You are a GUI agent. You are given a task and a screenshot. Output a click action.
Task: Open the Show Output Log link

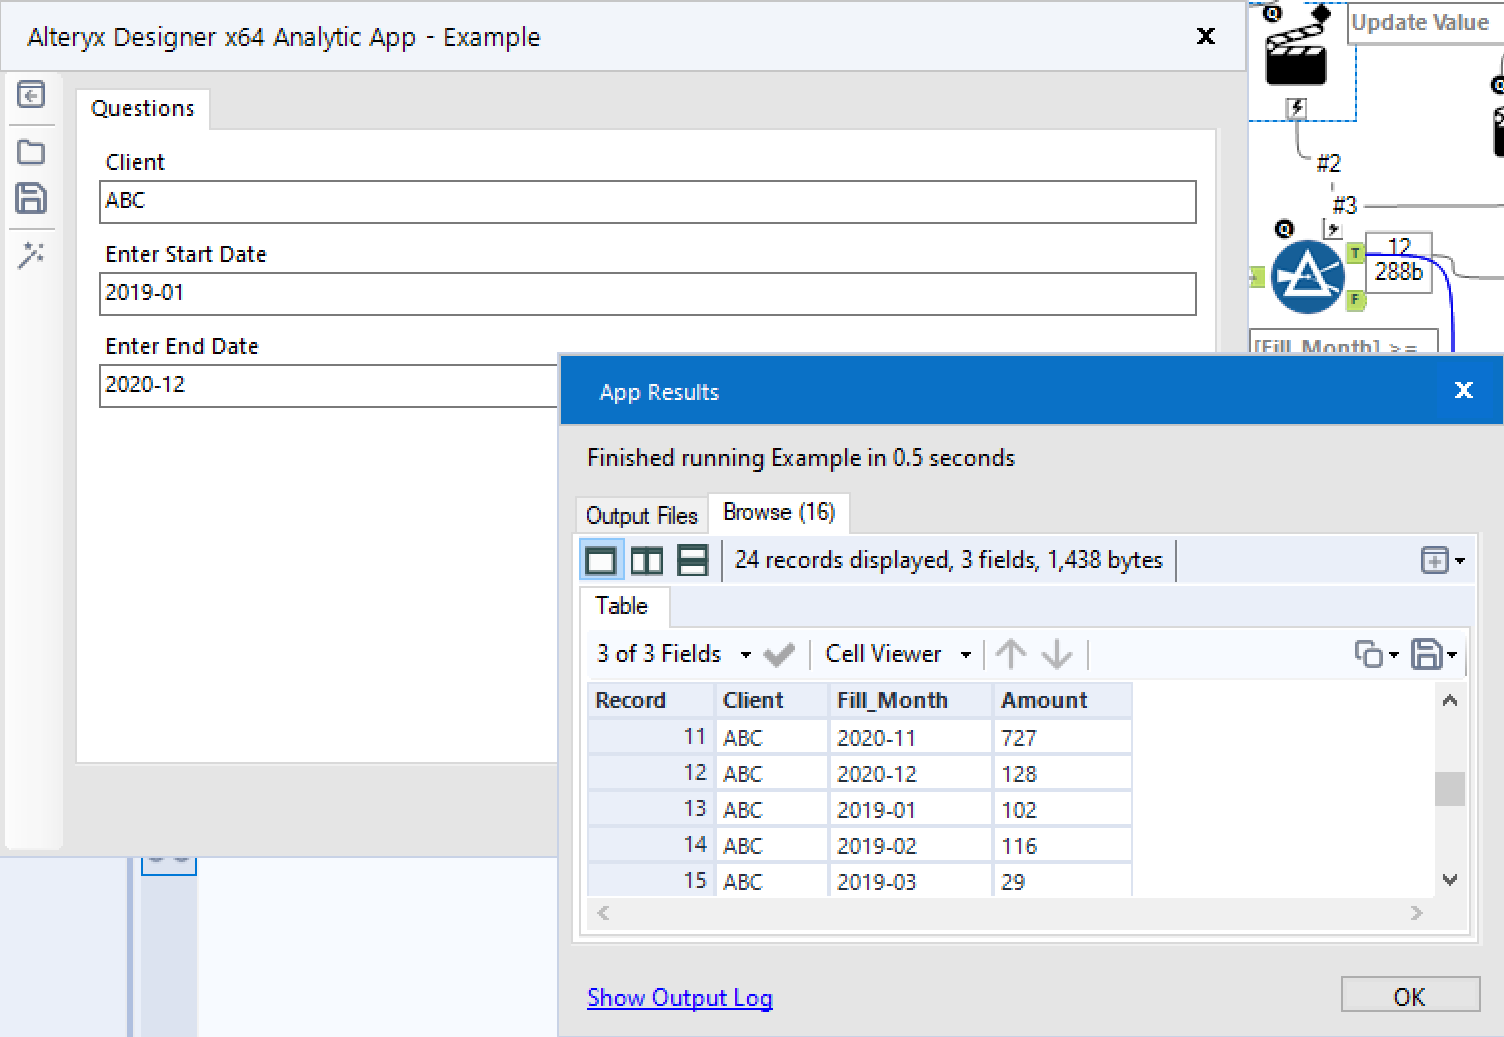coord(680,997)
